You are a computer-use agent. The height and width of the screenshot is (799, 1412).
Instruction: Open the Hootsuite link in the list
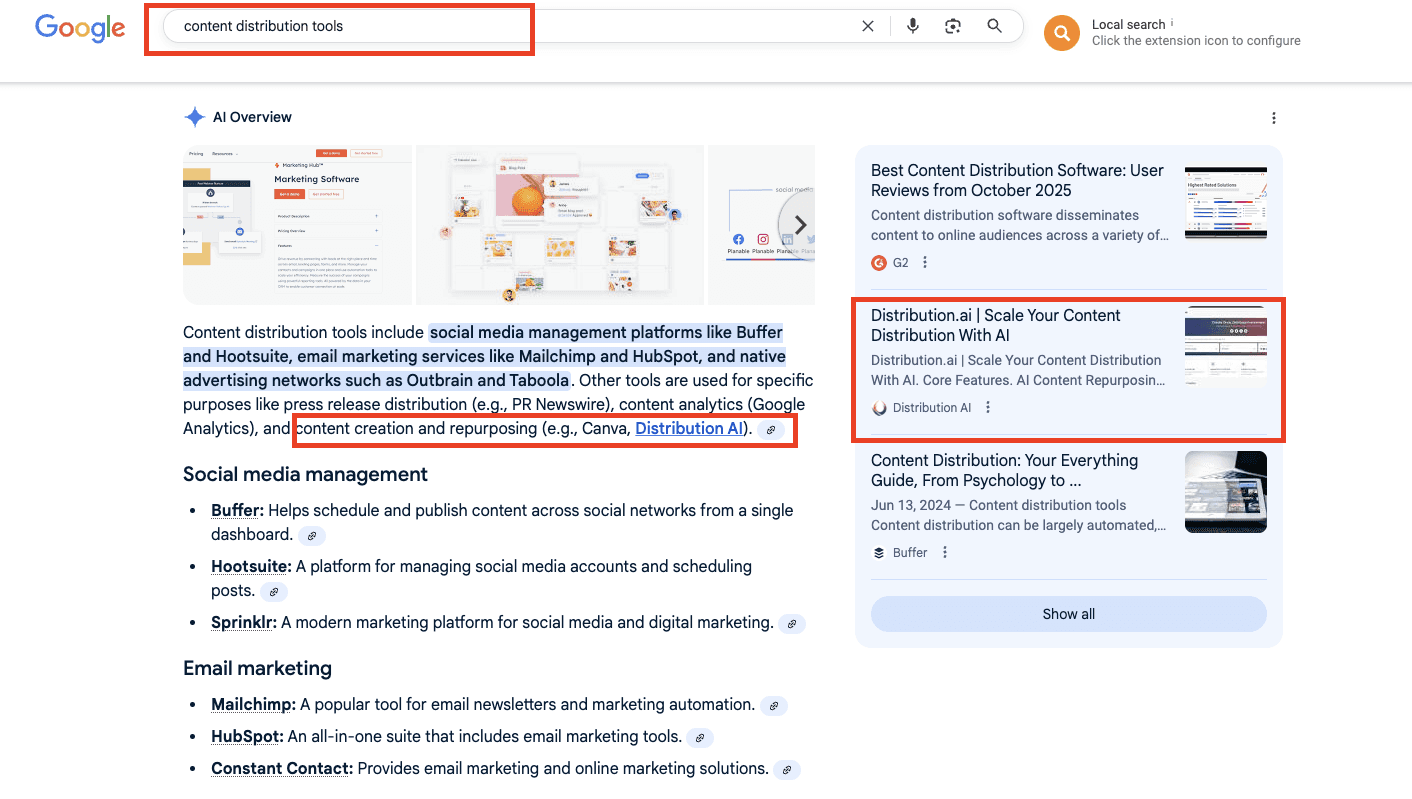[251, 566]
